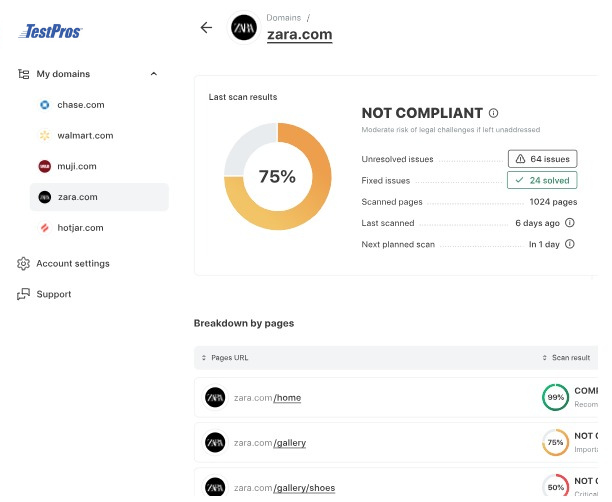Open the 64 issues button
This screenshot has height=502, width=612.
click(x=543, y=159)
